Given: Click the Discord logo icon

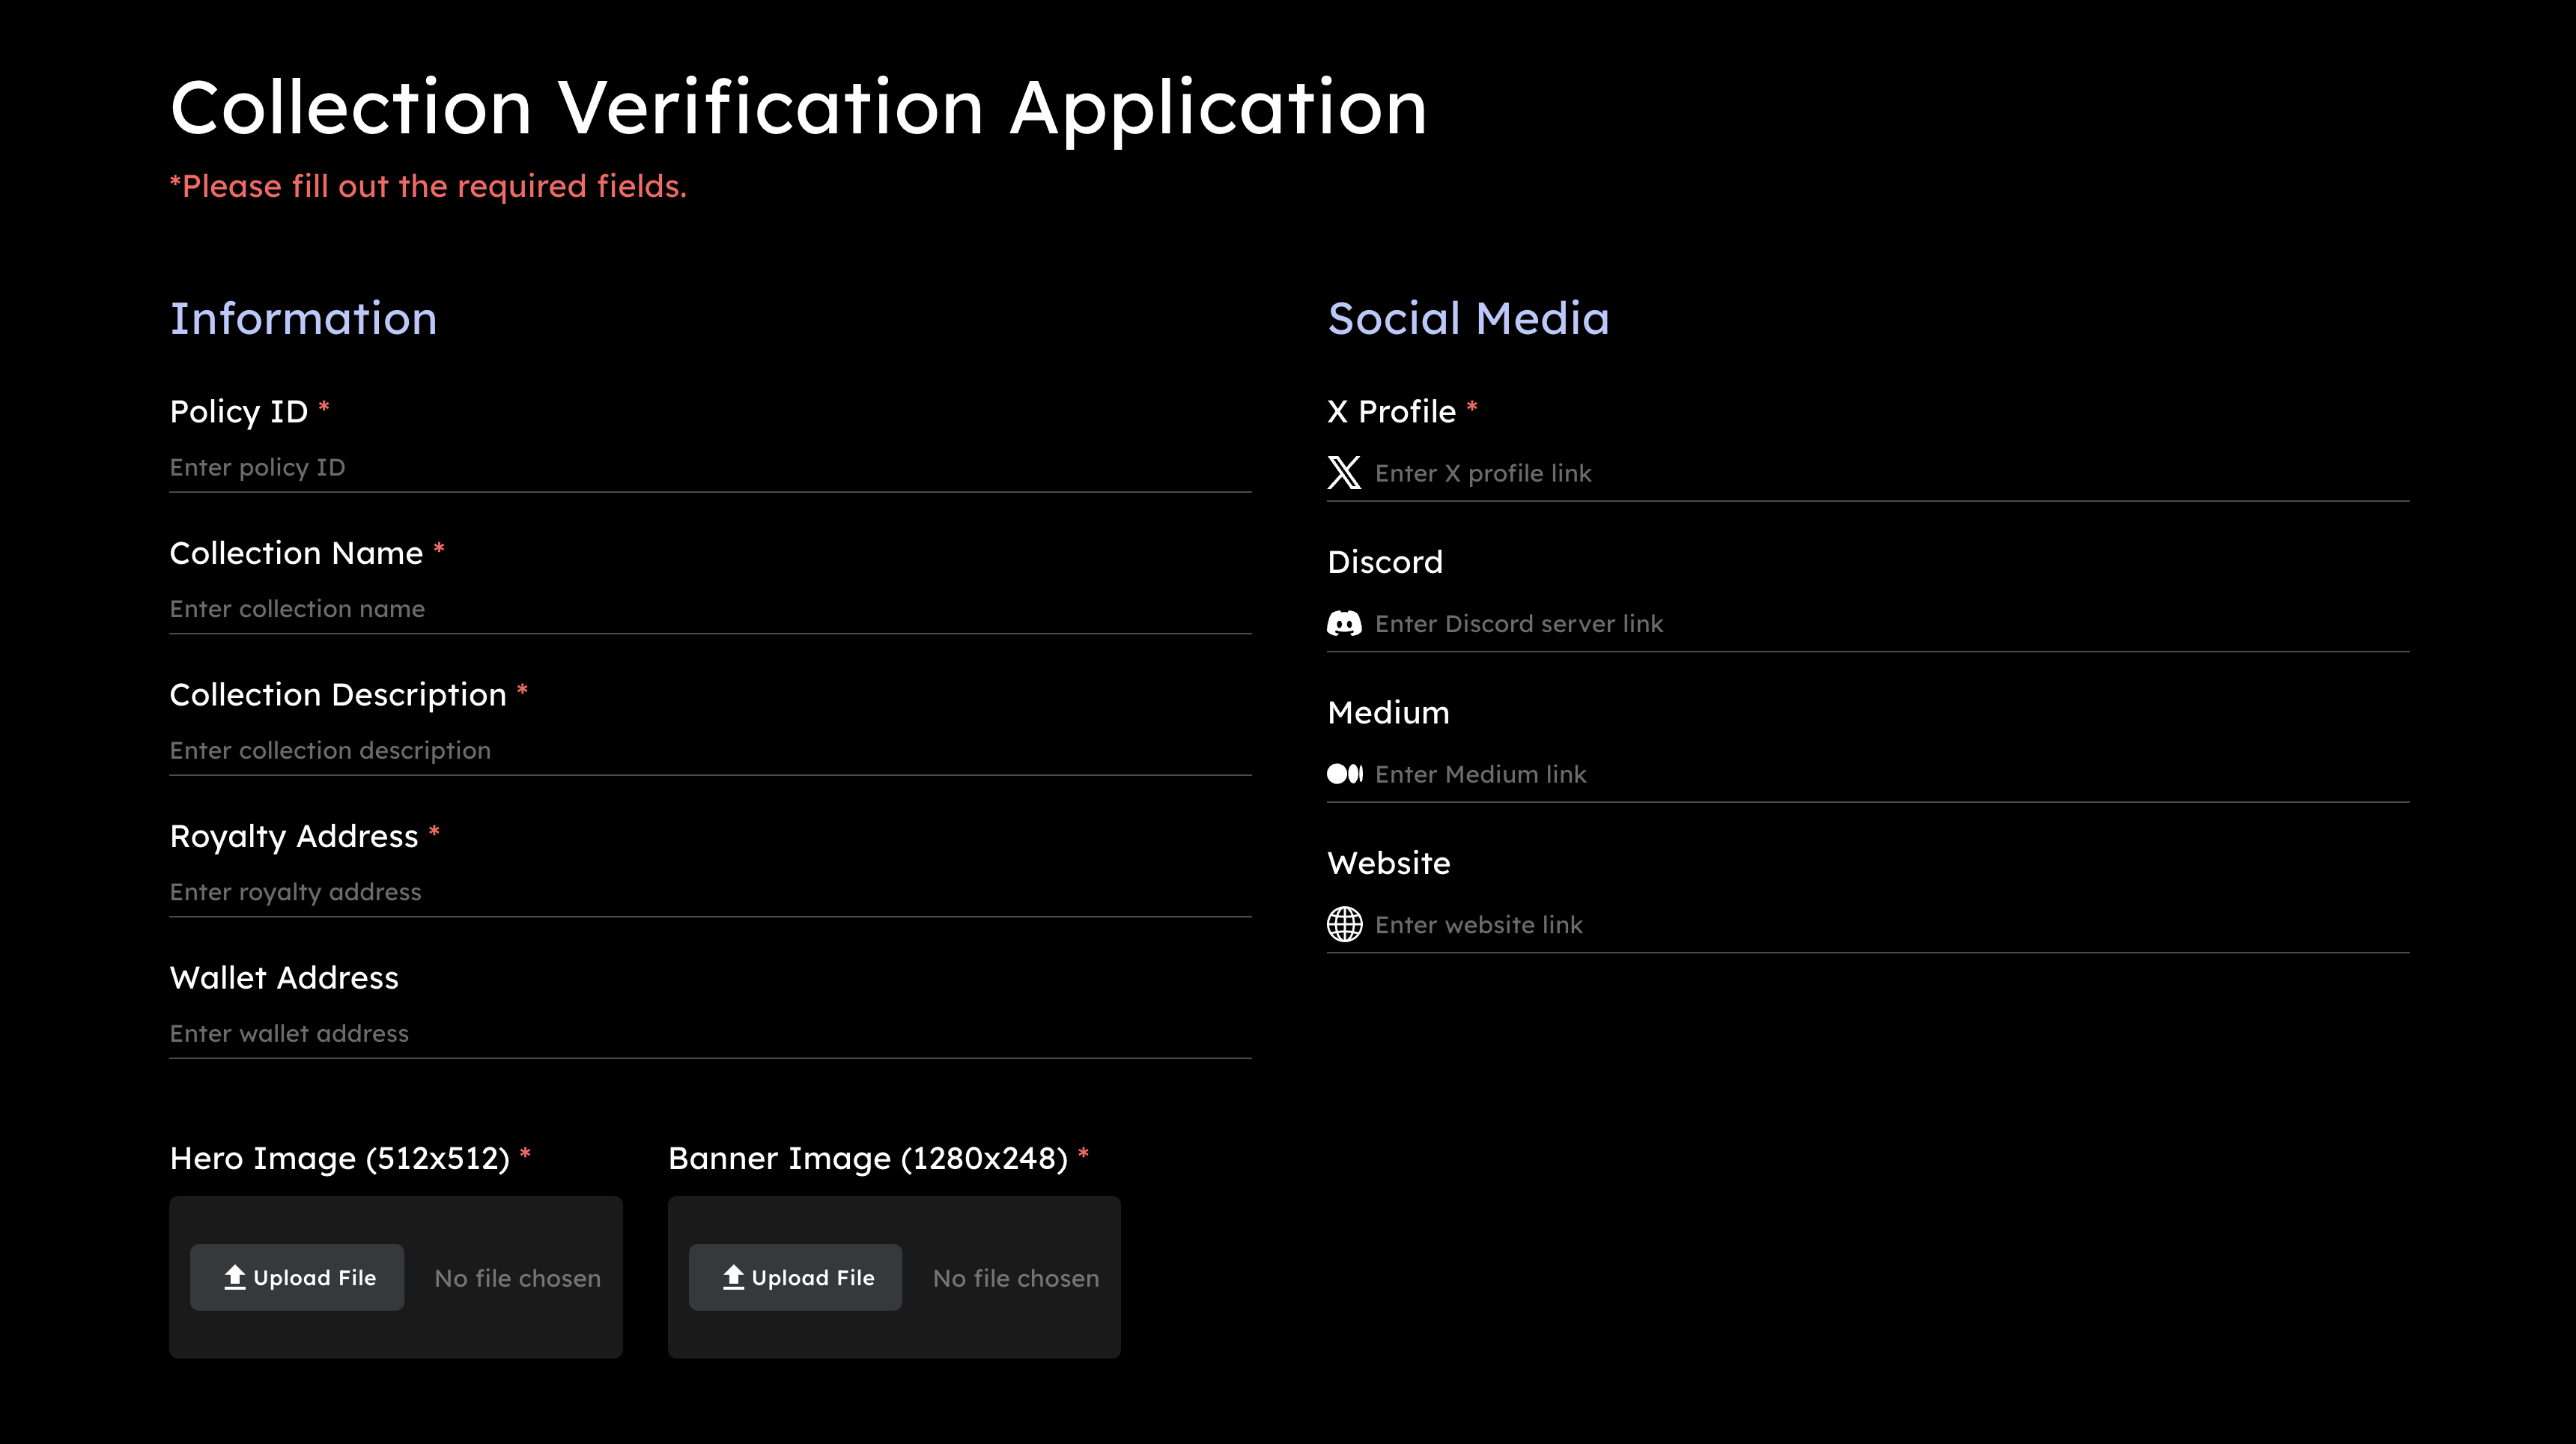Looking at the screenshot, I should tap(1344, 624).
